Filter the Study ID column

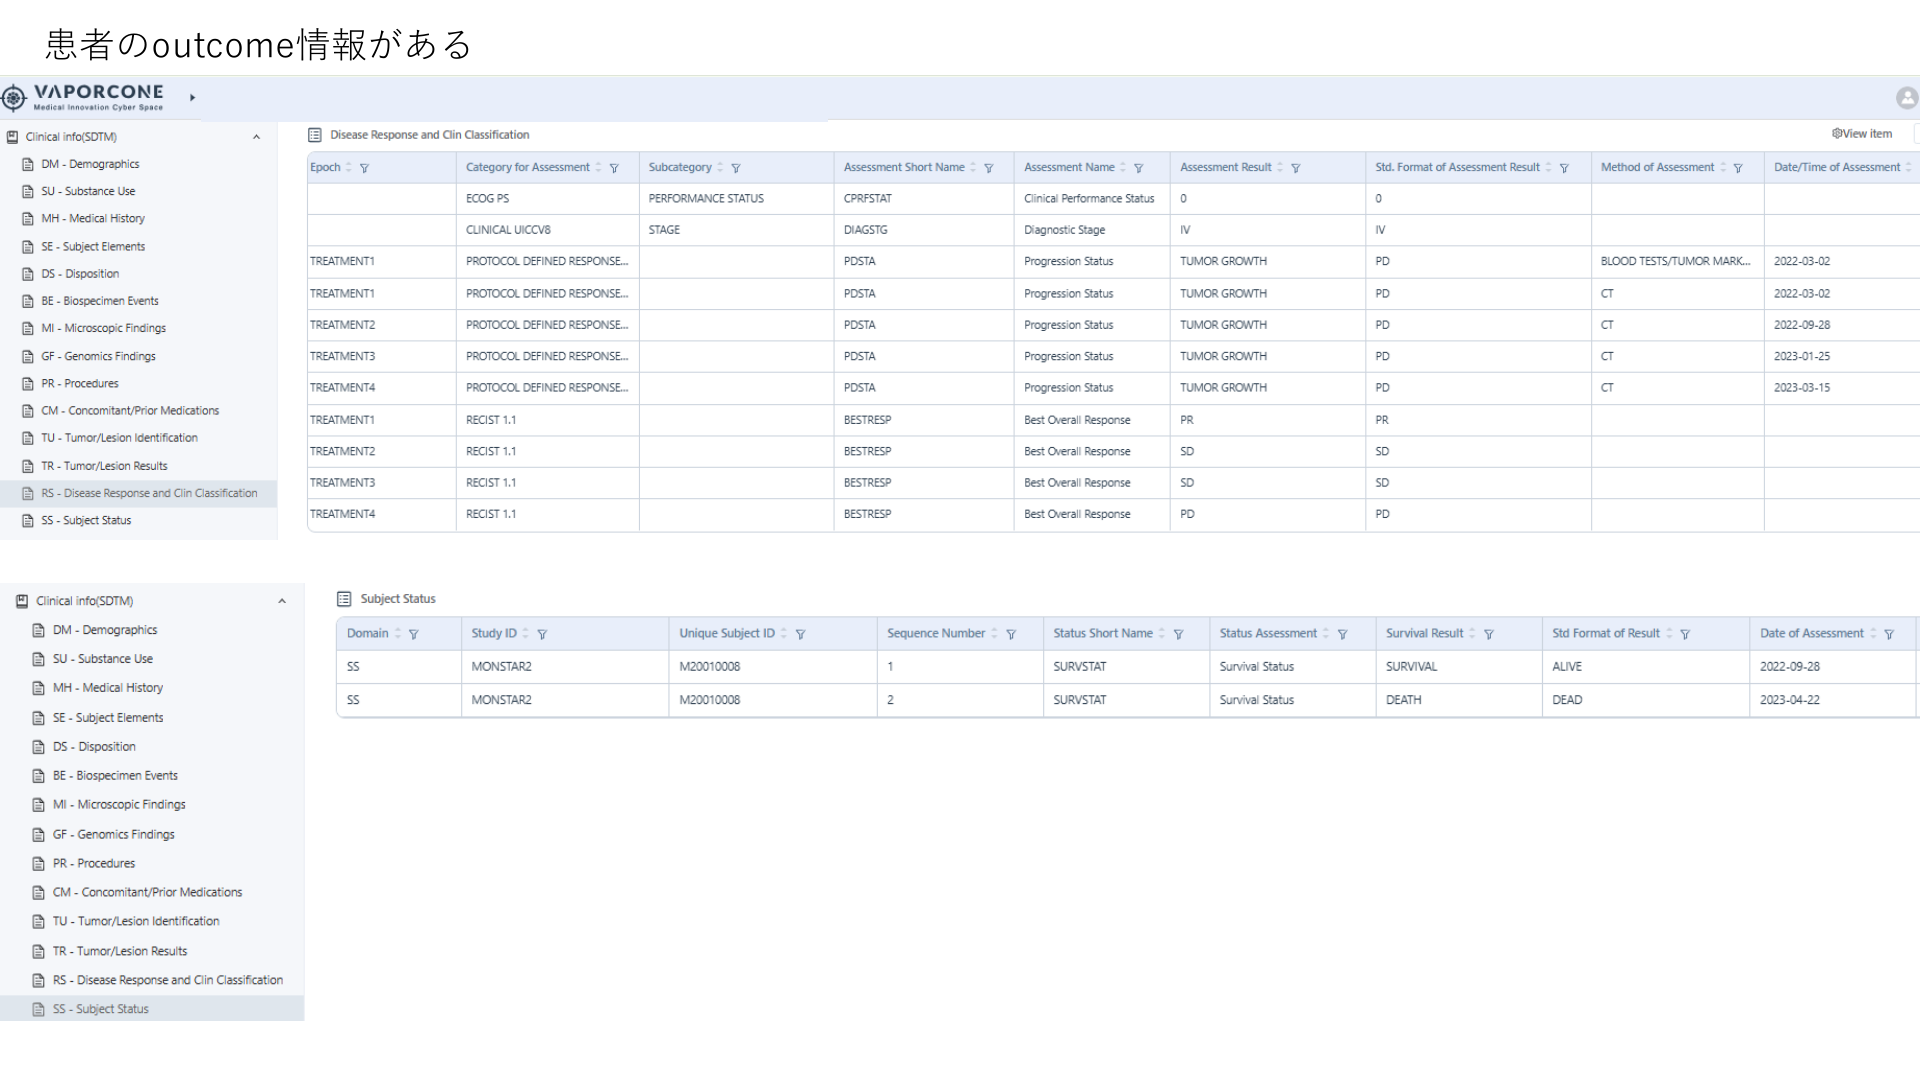pos(542,634)
